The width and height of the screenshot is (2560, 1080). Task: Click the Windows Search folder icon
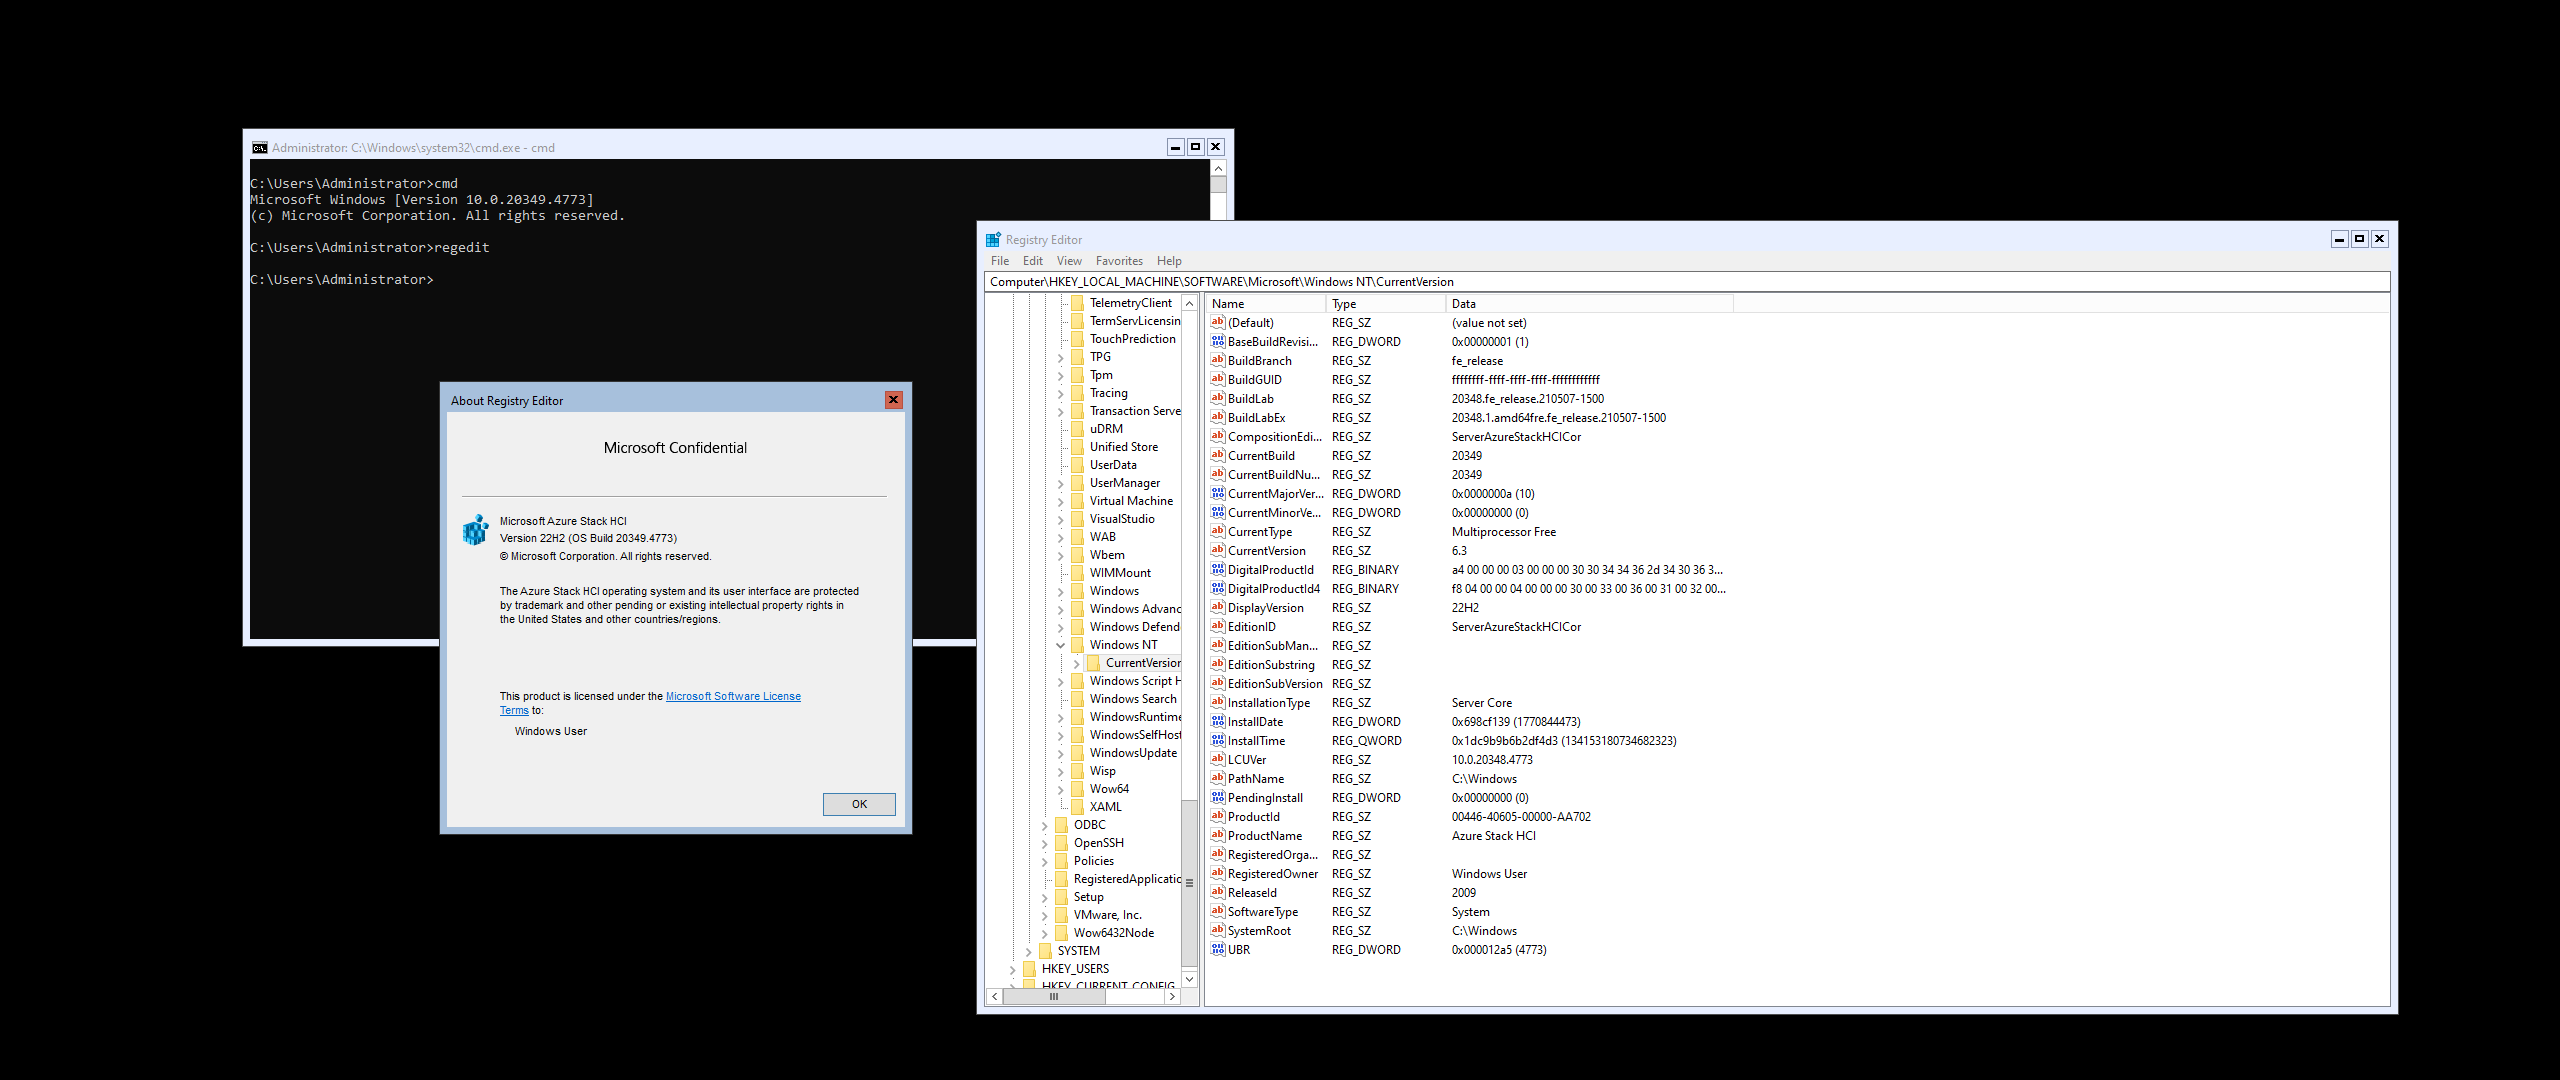coord(1077,699)
